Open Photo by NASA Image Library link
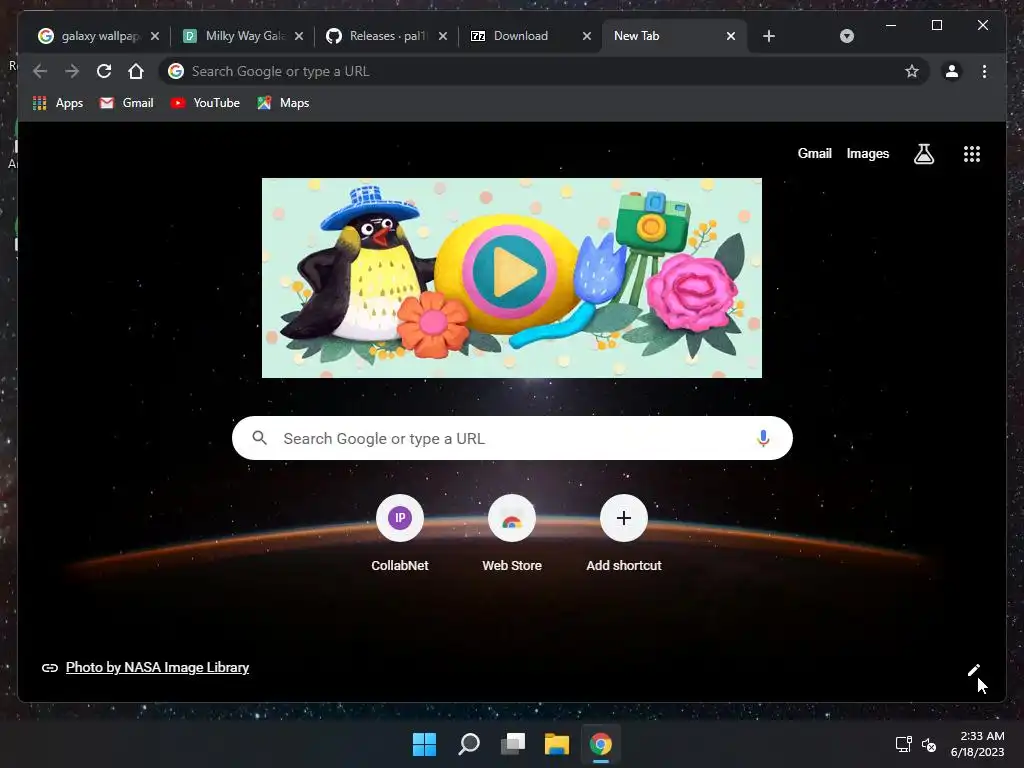Viewport: 1024px width, 768px height. [157, 667]
